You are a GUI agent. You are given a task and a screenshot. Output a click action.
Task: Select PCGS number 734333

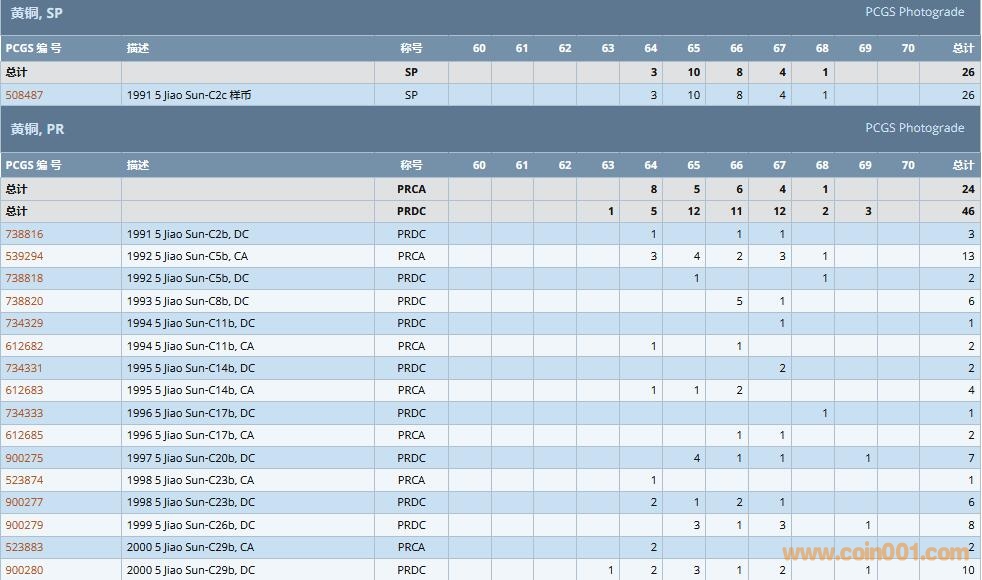click(x=25, y=413)
